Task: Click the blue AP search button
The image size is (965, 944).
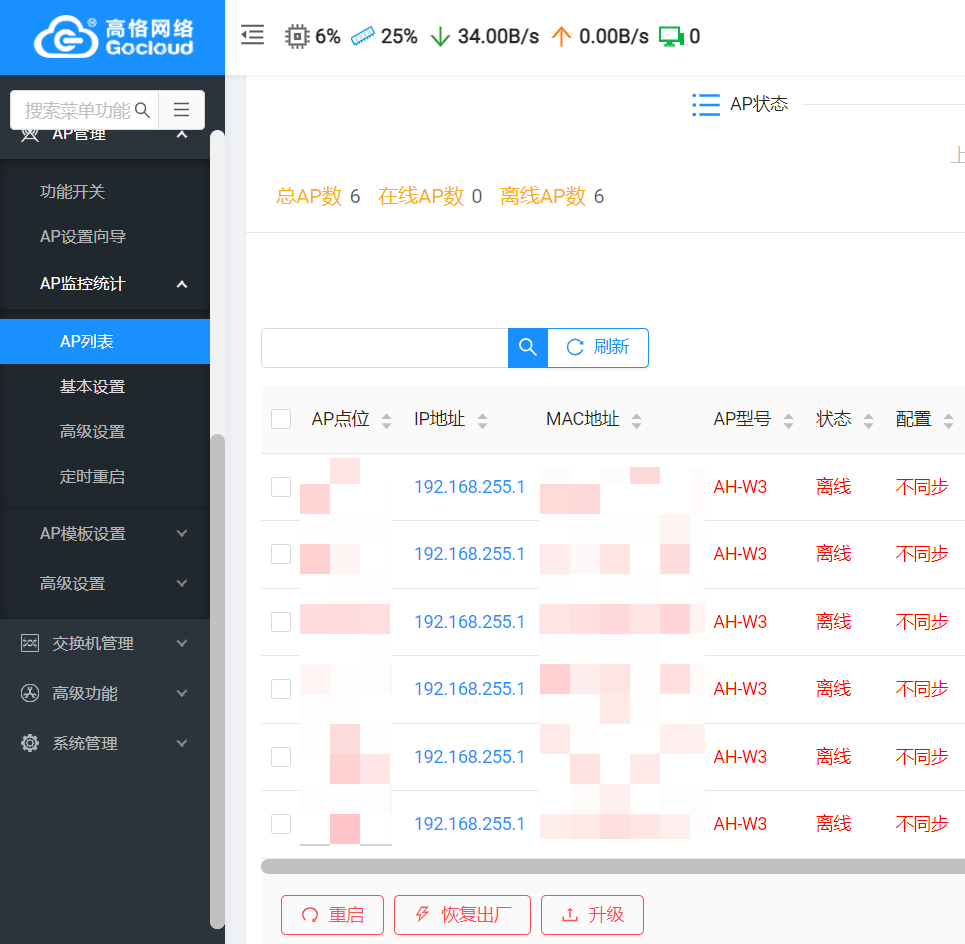Action: click(x=527, y=347)
